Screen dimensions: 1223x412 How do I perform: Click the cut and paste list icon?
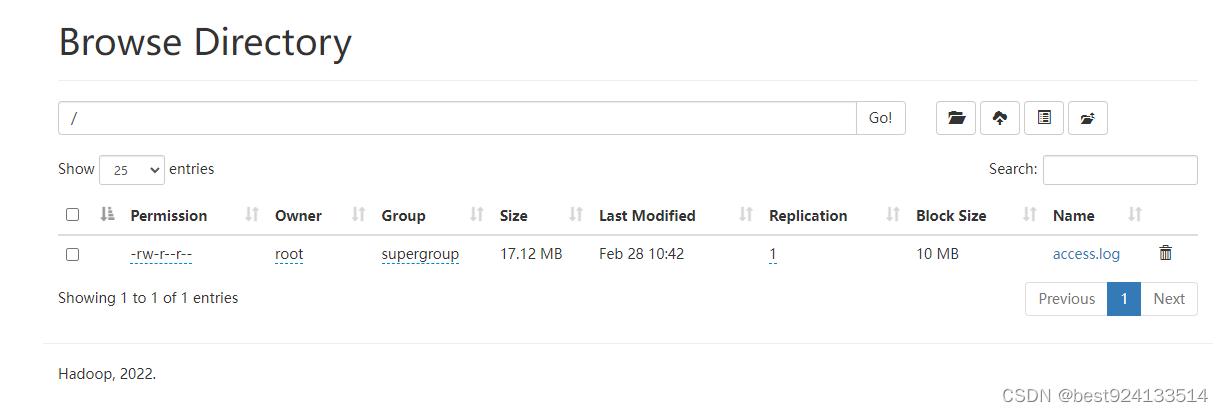[1044, 118]
